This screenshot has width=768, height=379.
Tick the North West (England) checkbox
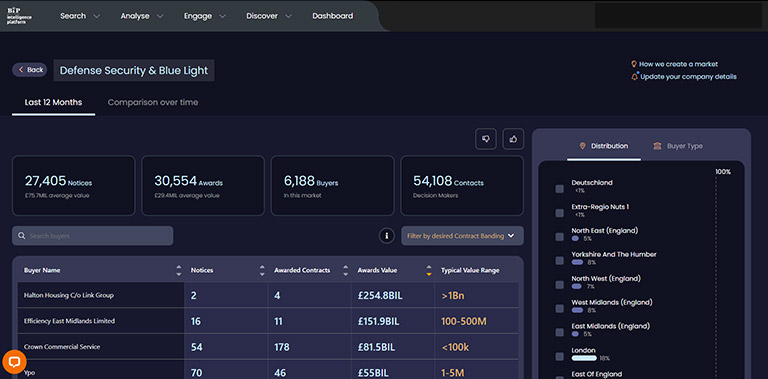pos(559,285)
